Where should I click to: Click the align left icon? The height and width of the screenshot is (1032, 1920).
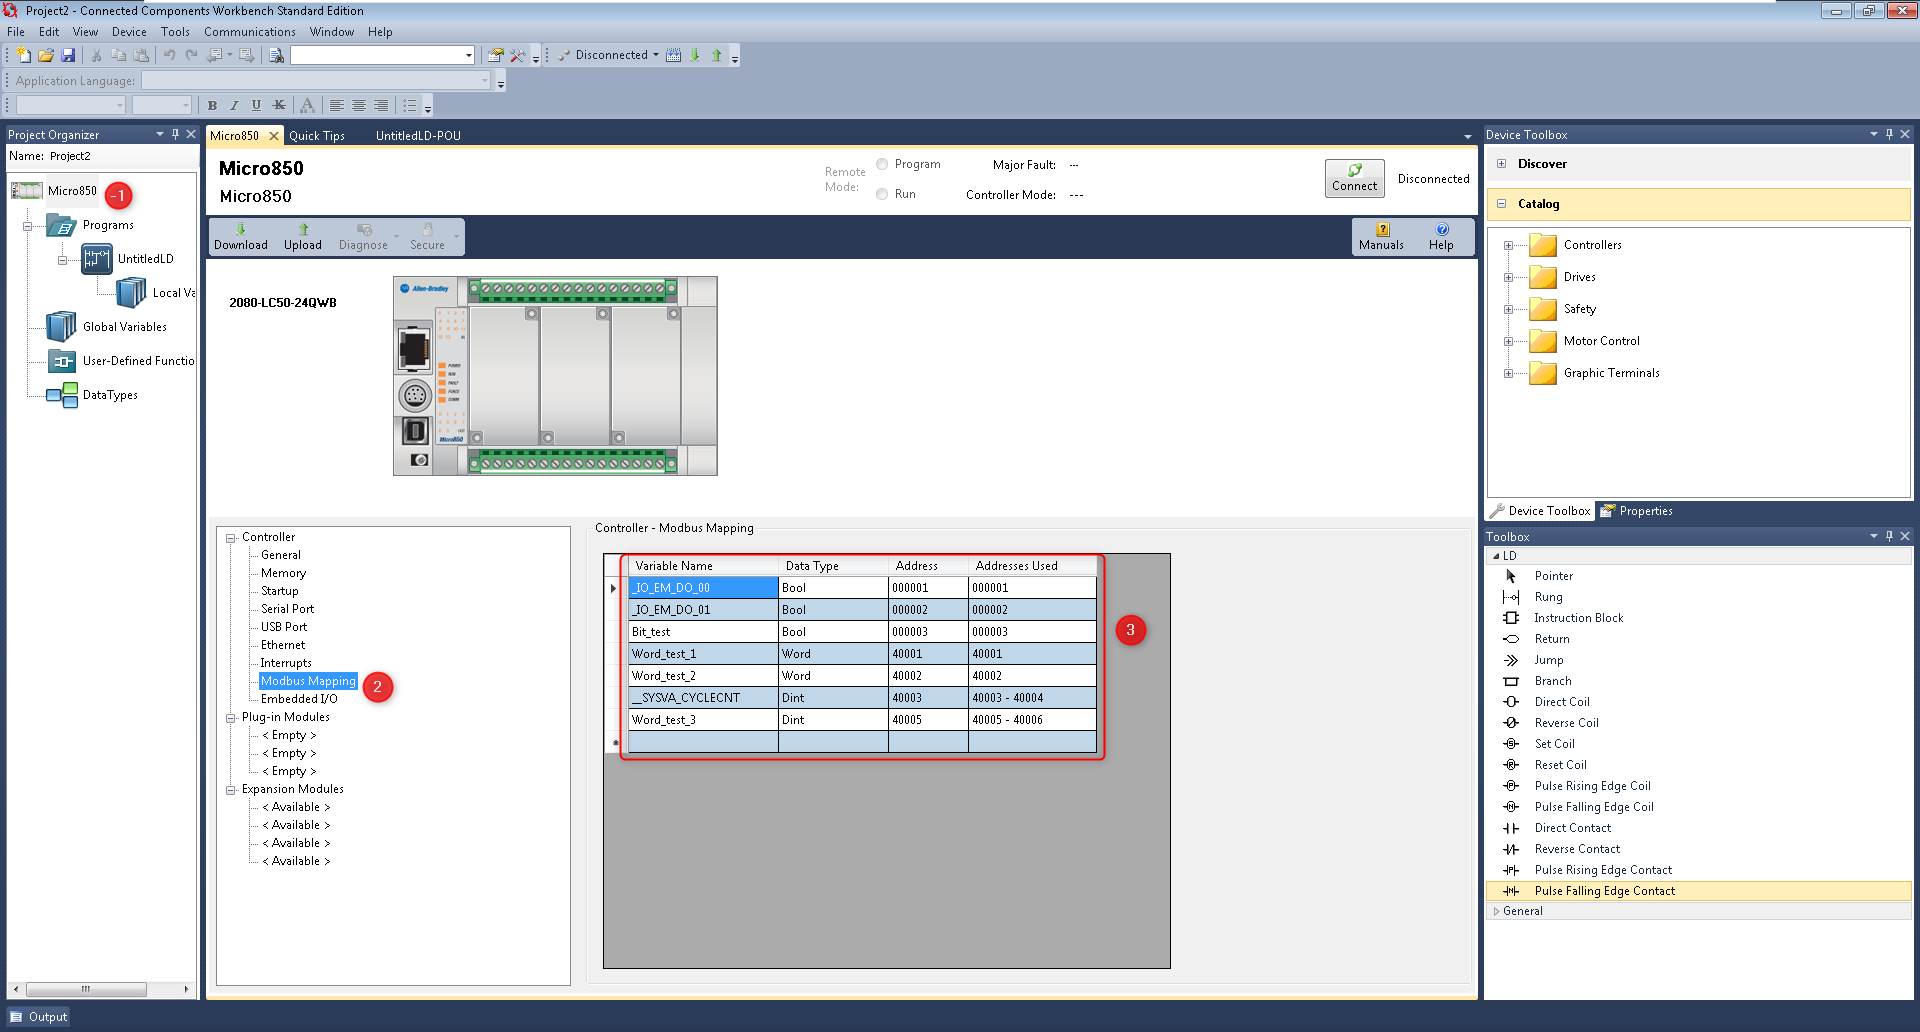point(337,105)
